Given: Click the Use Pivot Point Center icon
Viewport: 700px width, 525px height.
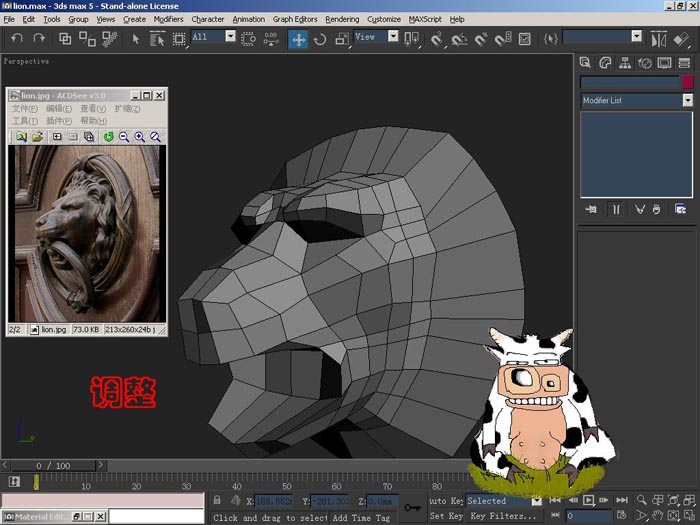Looking at the screenshot, I should coord(411,39).
